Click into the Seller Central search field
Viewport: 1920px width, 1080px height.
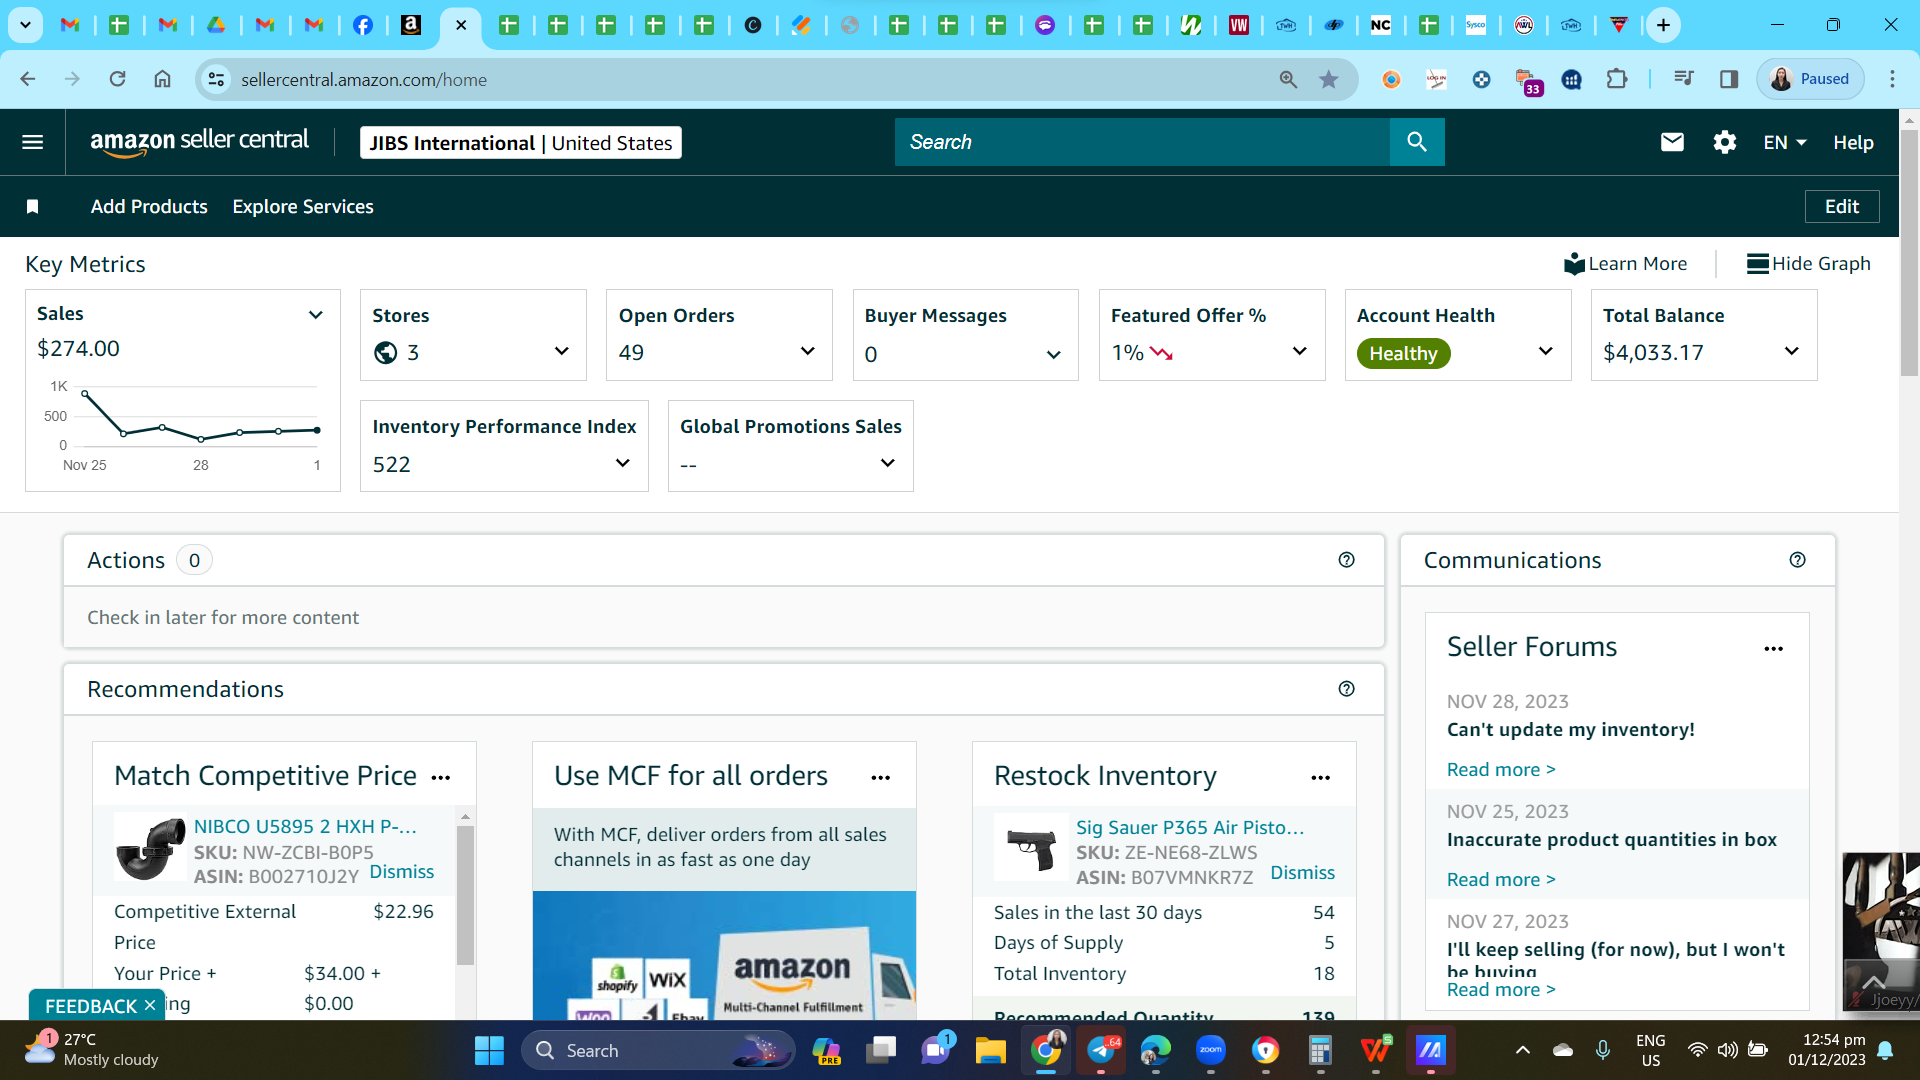[1142, 142]
